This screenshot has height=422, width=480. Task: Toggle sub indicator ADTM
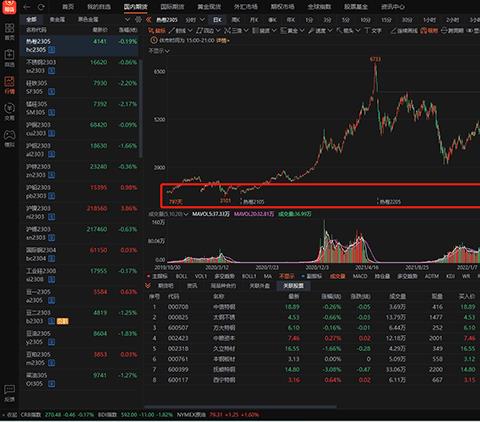[x=432, y=276]
